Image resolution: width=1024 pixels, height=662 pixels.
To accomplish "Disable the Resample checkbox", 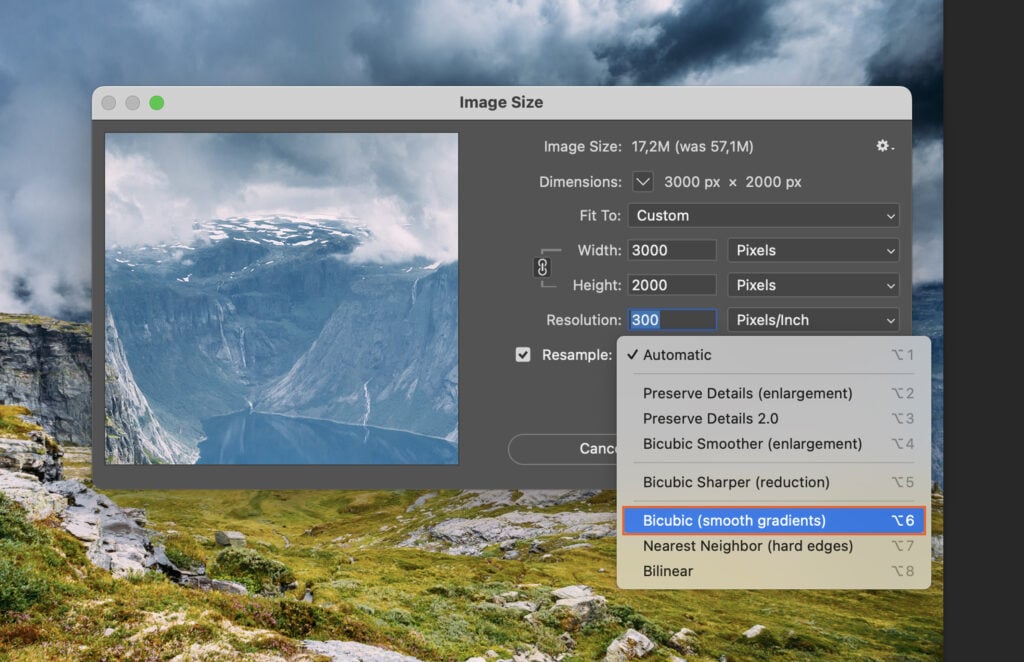I will [523, 354].
